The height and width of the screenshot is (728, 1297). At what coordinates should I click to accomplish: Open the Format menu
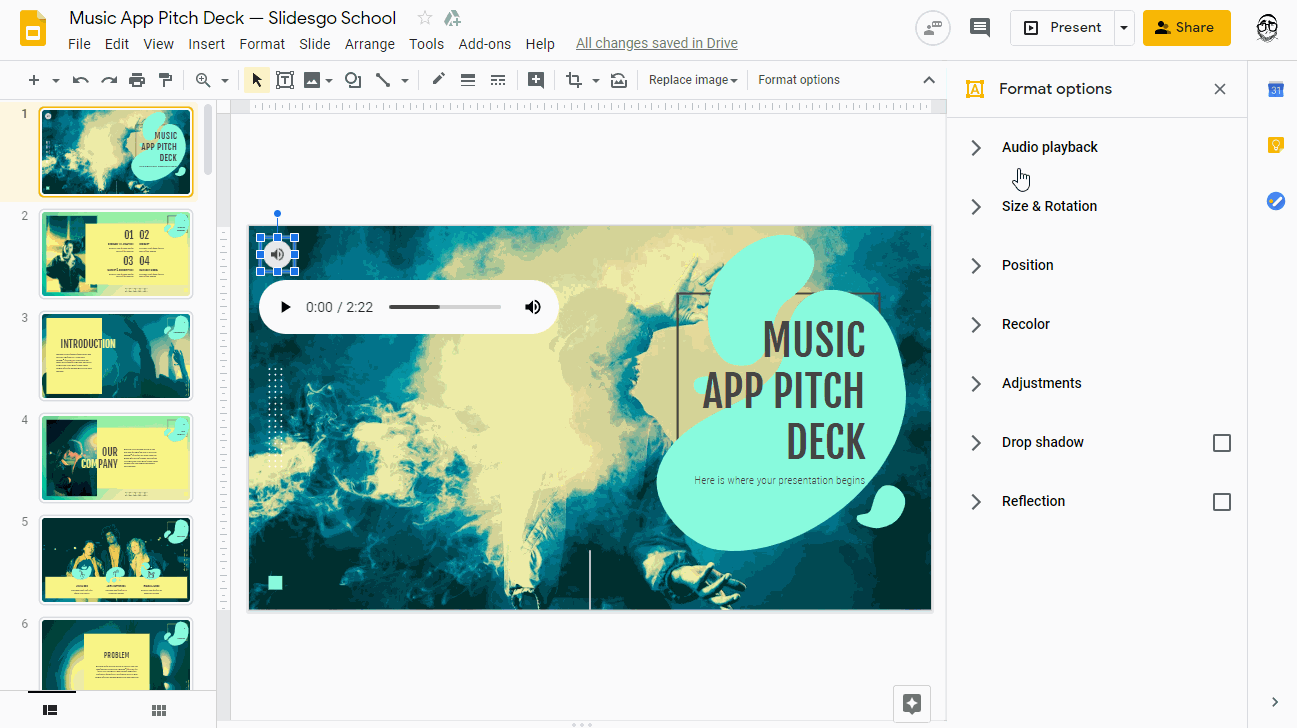click(261, 43)
